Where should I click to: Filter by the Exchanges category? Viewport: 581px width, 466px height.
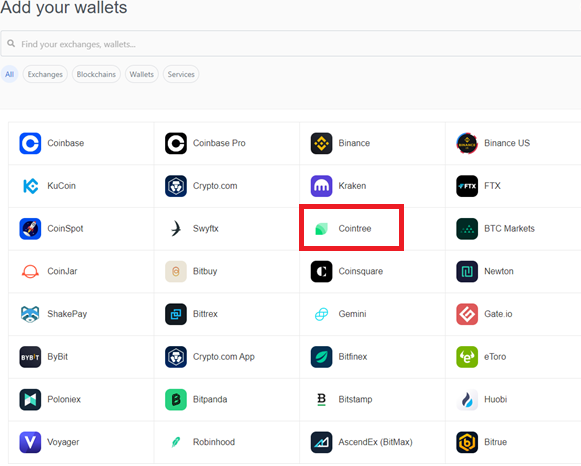pyautogui.click(x=45, y=74)
